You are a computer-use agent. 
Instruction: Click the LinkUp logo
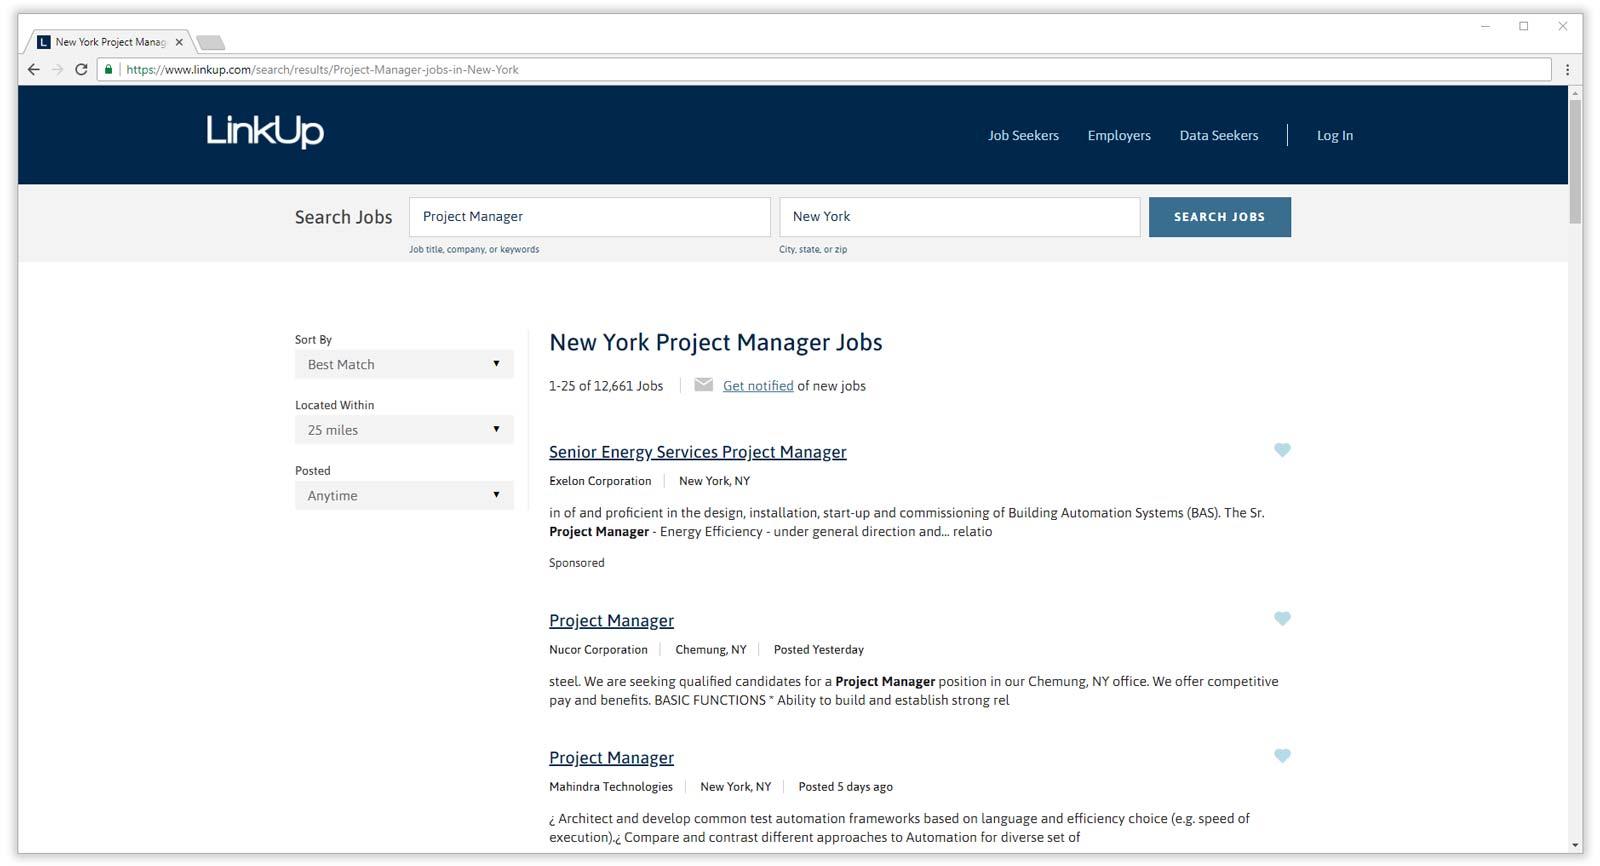click(265, 131)
